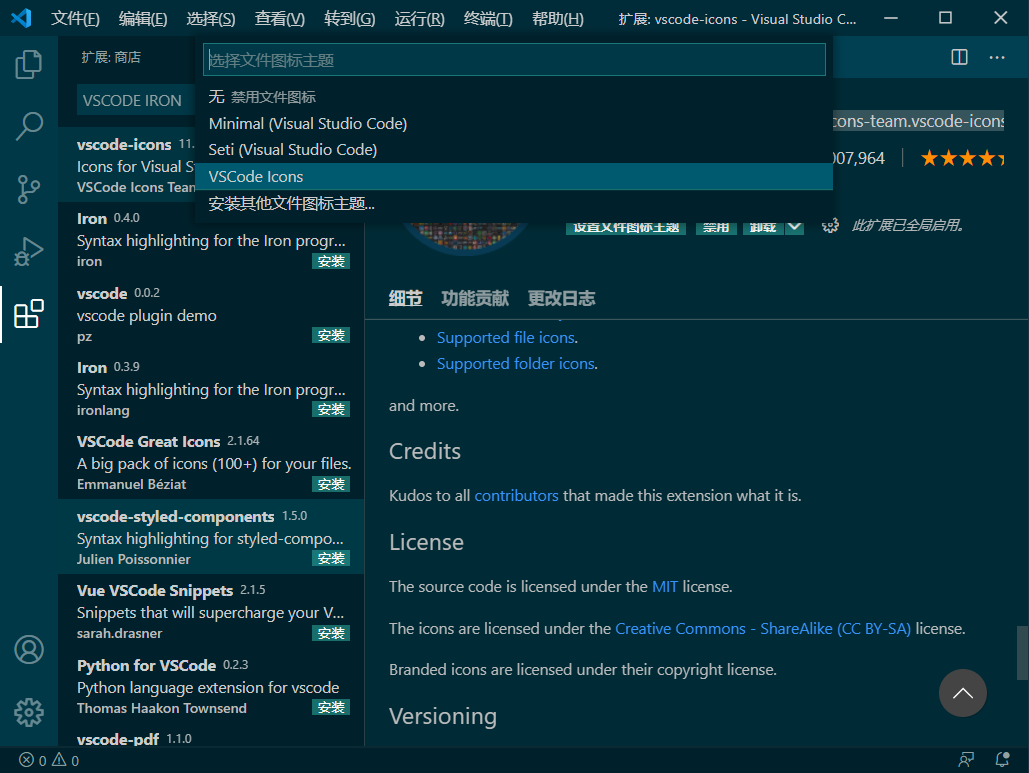
Task: Focus the 选择文件图标主题 input box
Action: coord(514,60)
